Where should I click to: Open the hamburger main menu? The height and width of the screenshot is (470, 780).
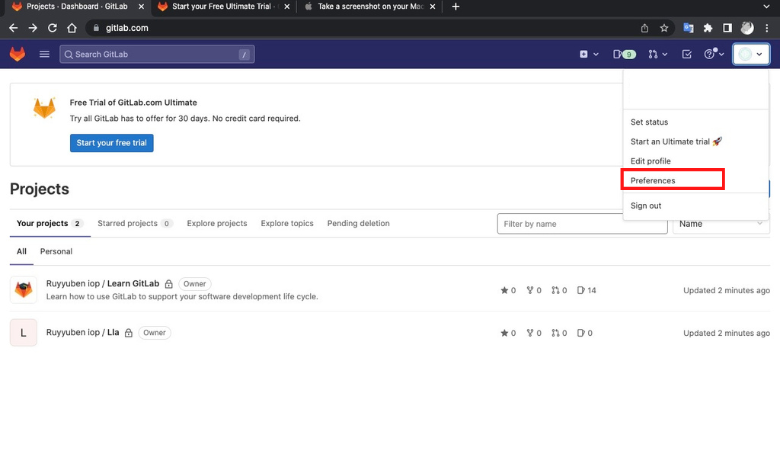click(44, 54)
